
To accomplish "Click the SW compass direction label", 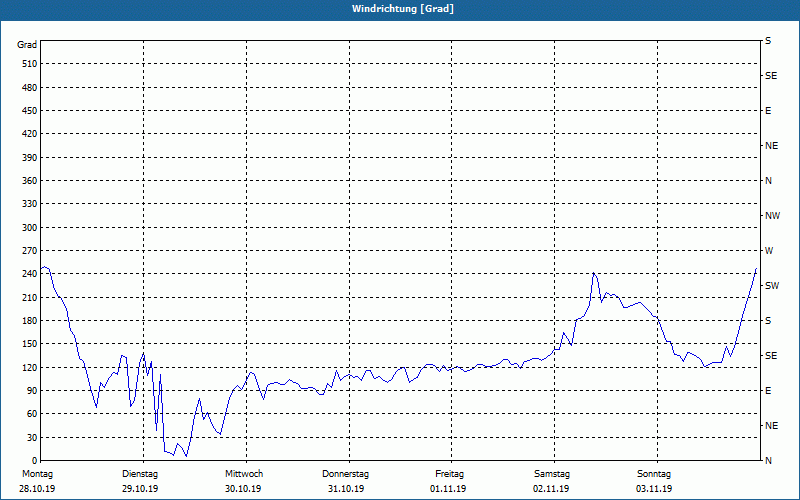I will tap(772, 286).
